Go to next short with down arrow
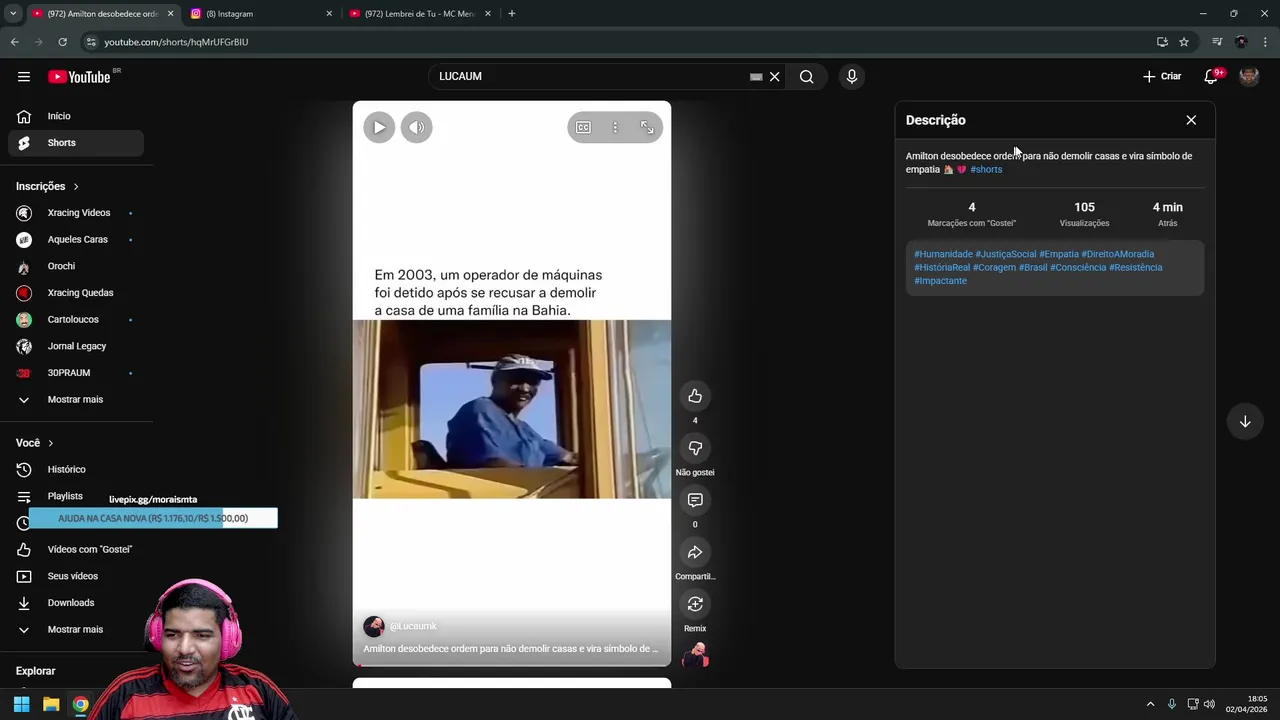Image resolution: width=1280 pixels, height=720 pixels. coord(1245,422)
